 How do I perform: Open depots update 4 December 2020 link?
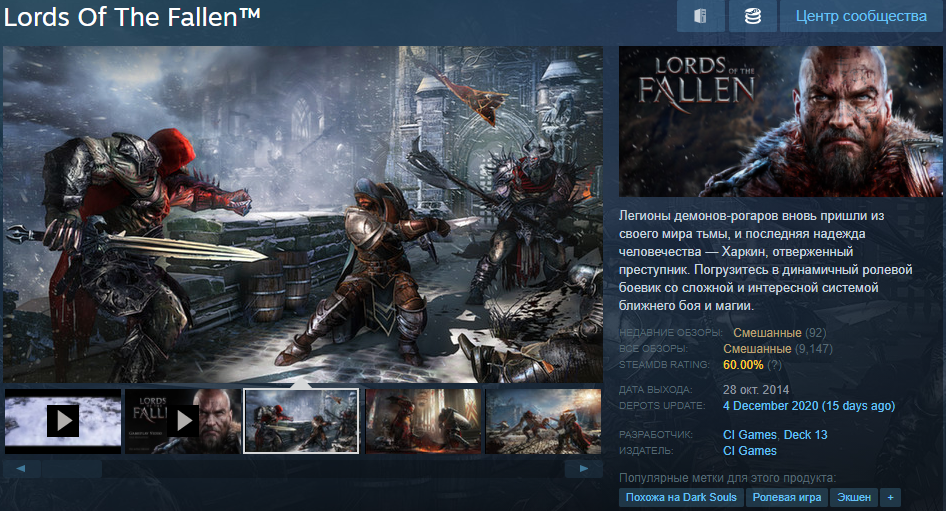click(808, 405)
